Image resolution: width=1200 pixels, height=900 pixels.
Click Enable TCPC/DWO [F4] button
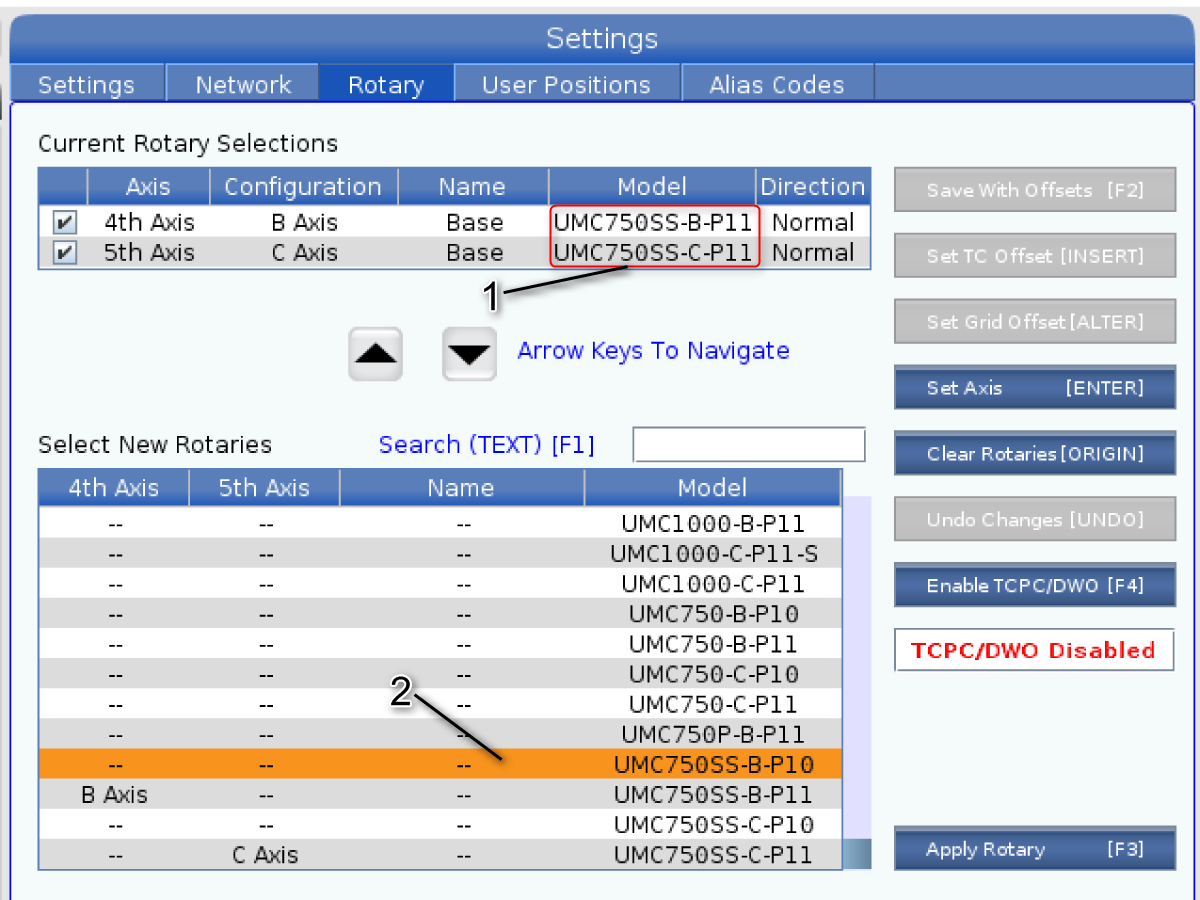pos(1035,585)
